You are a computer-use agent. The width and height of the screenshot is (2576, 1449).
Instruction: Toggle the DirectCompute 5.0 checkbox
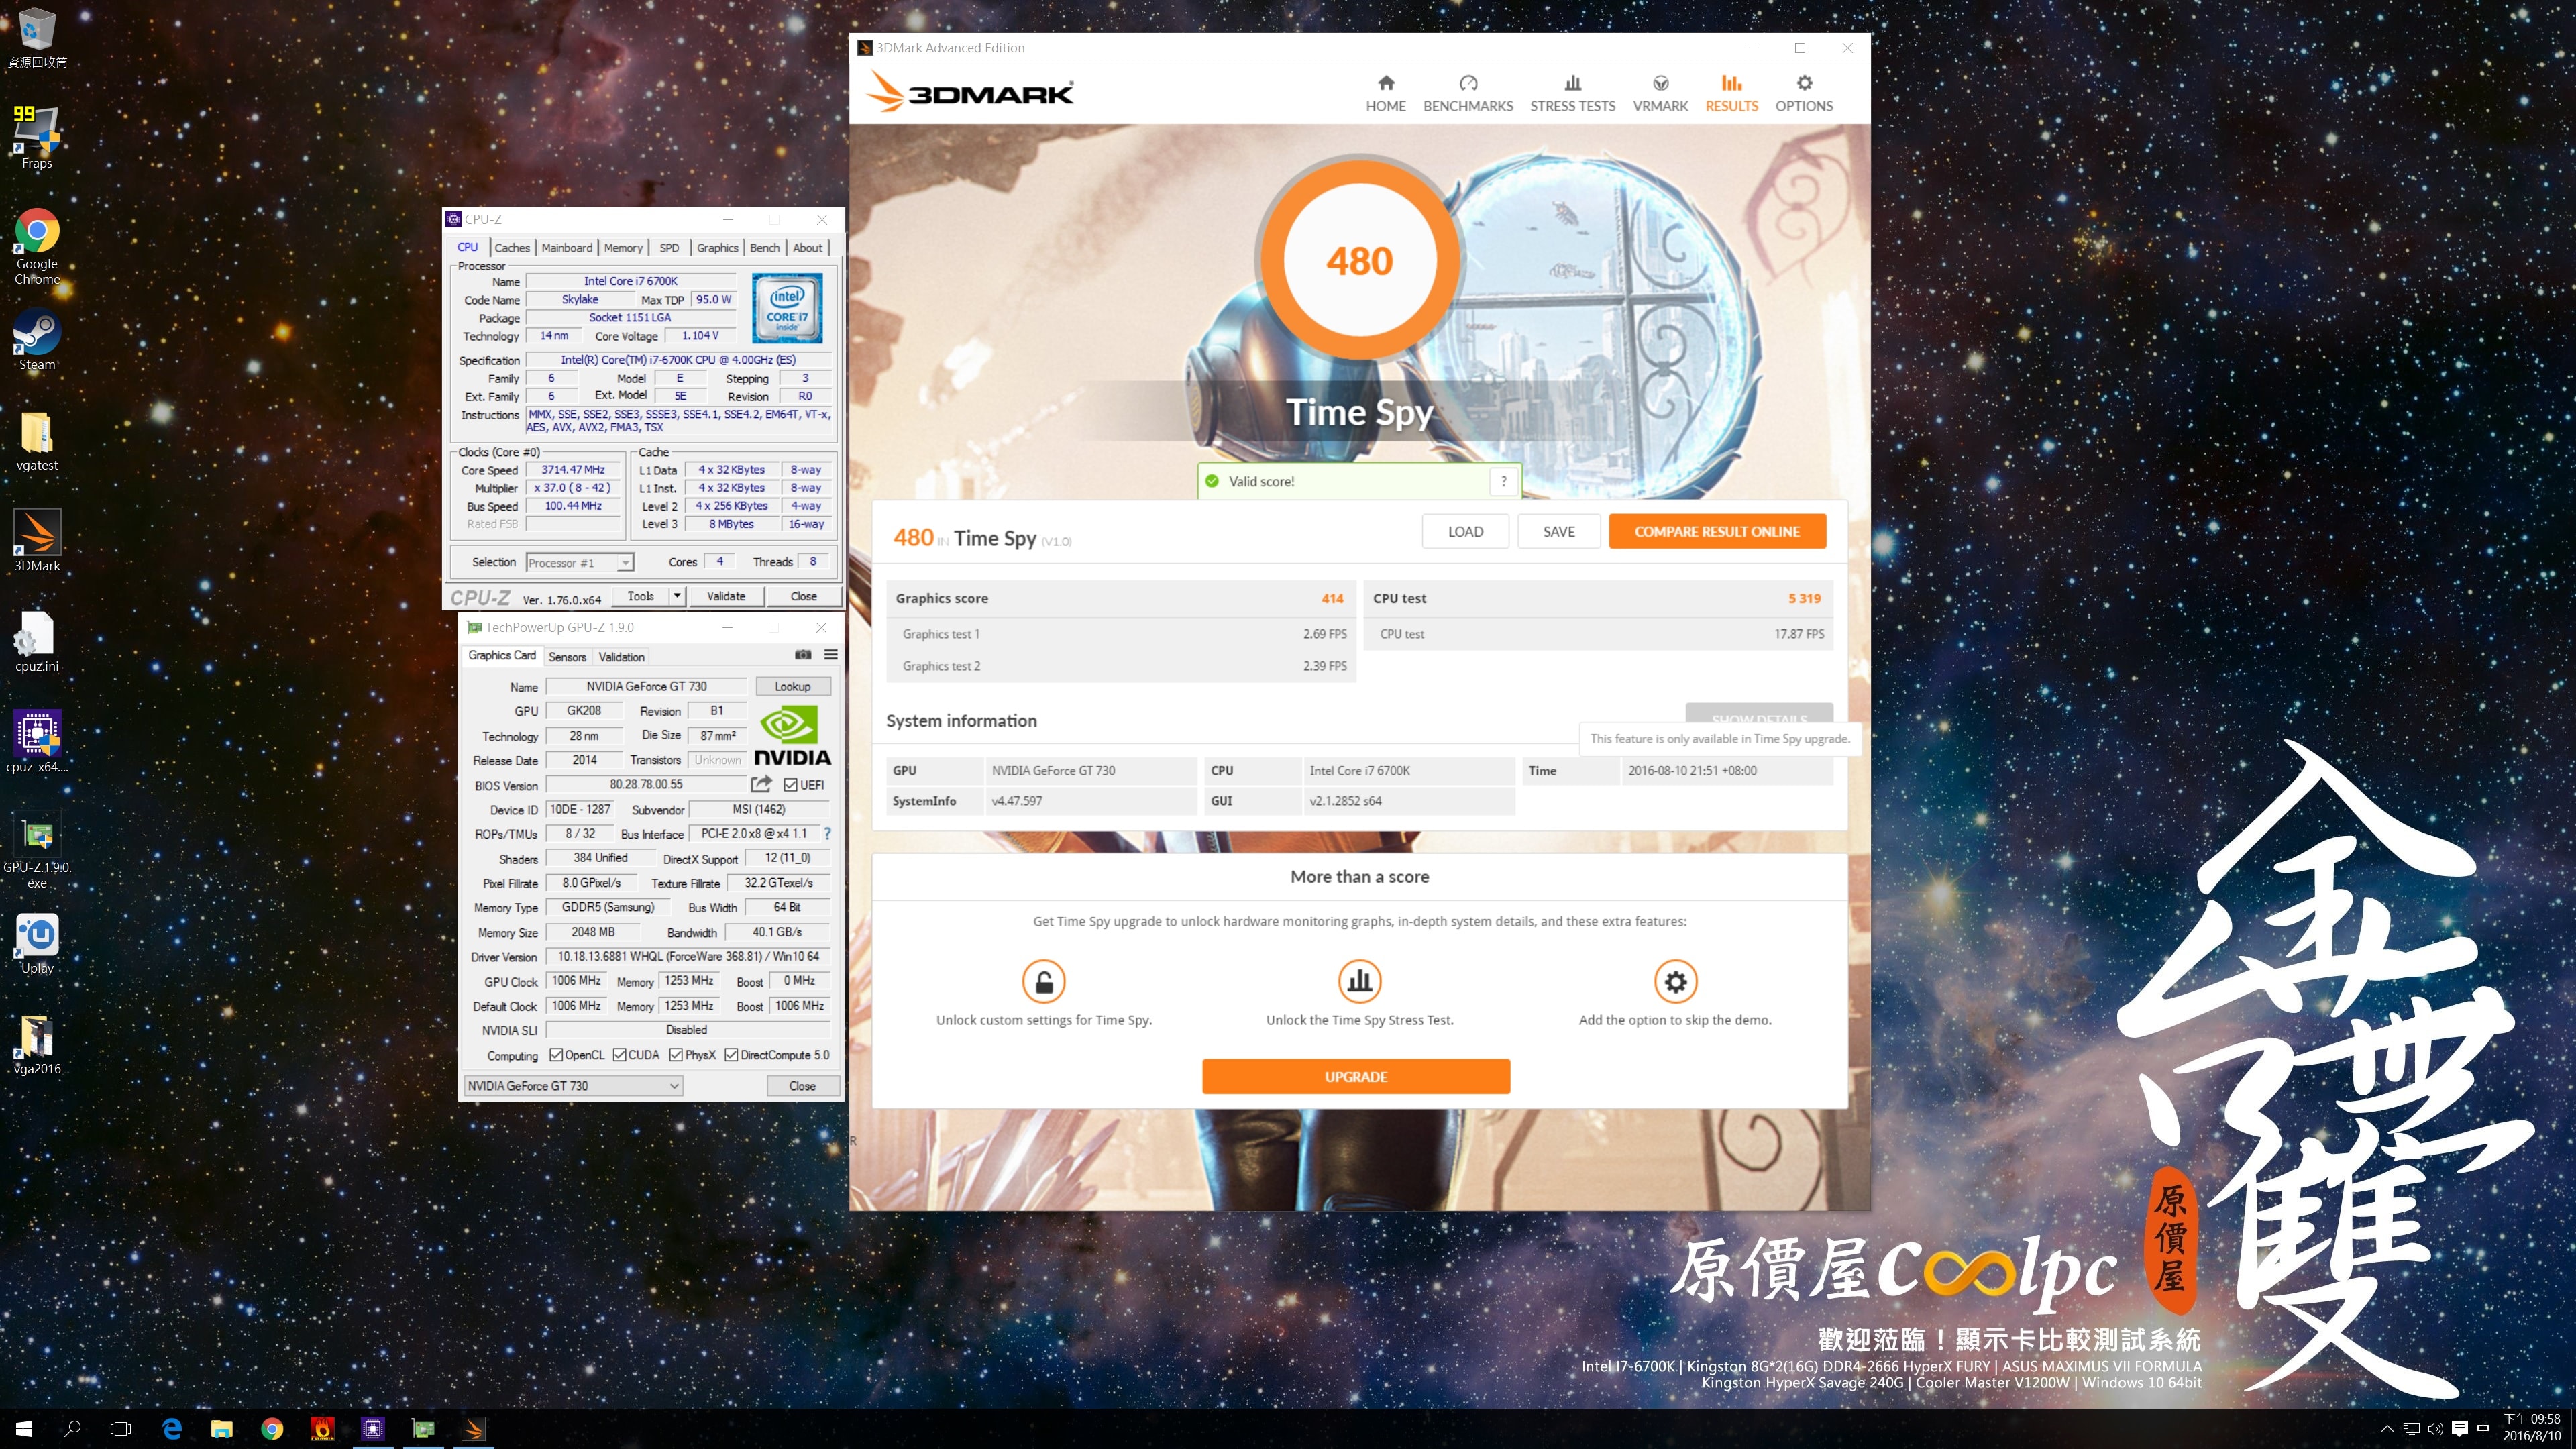tap(731, 1055)
